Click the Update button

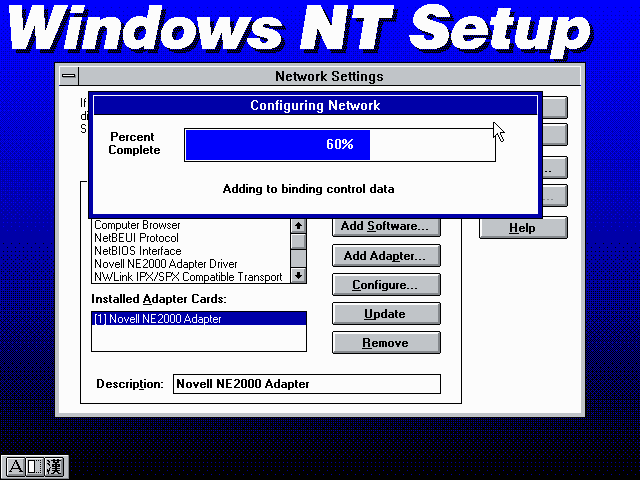pos(386,314)
